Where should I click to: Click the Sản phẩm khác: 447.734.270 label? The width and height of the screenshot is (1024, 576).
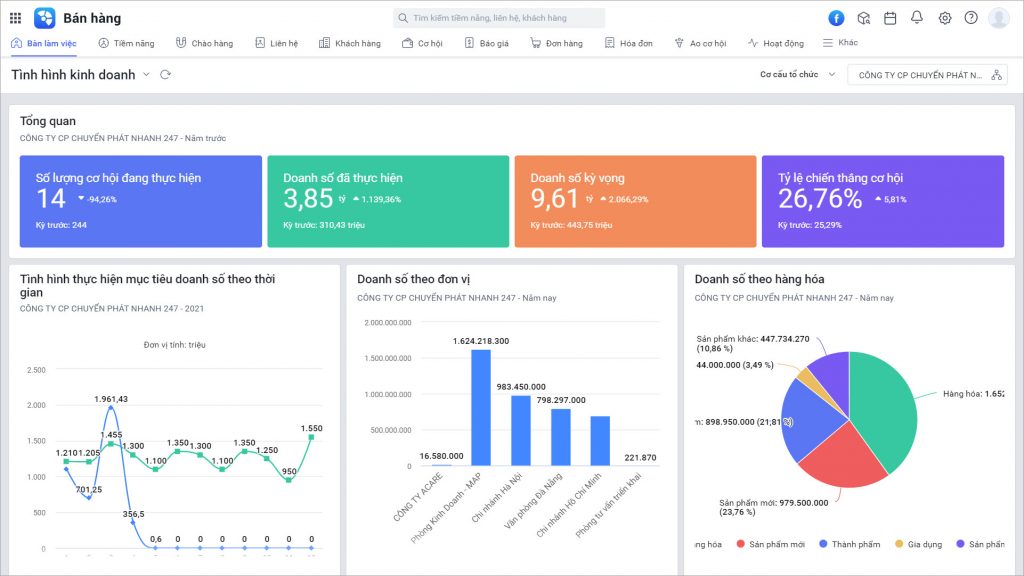tap(753, 344)
